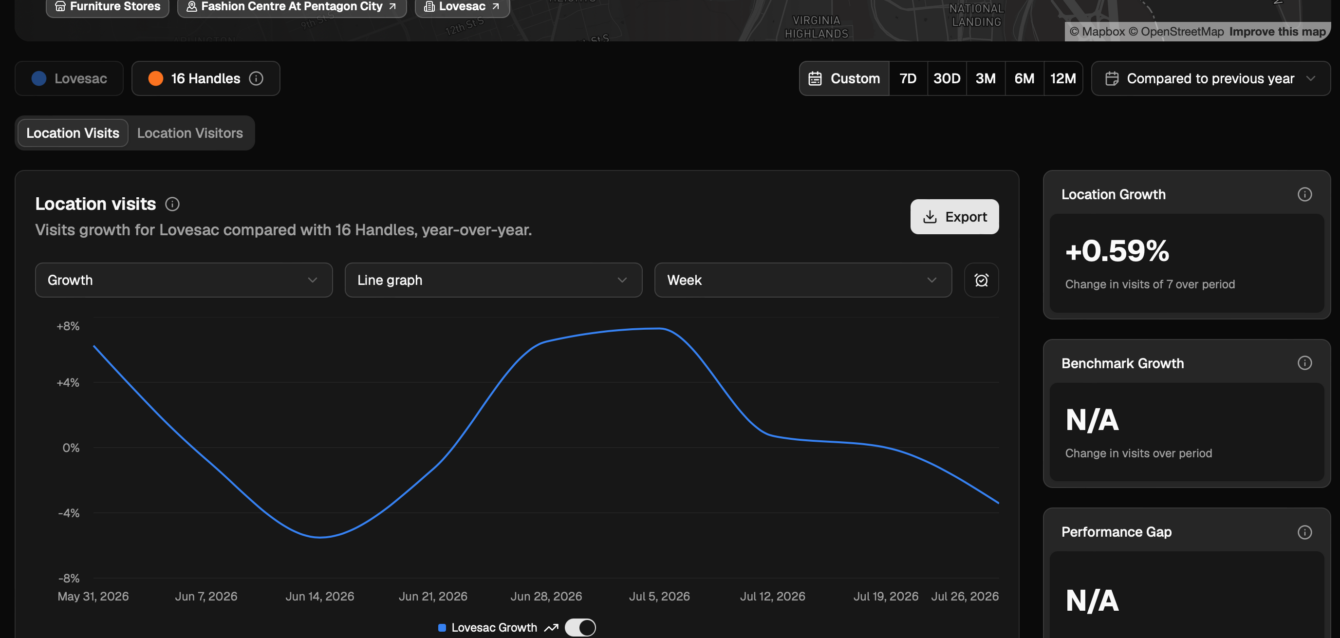Click the calendar icon in comparison dropdown
Image resolution: width=1340 pixels, height=638 pixels.
coord(1111,79)
